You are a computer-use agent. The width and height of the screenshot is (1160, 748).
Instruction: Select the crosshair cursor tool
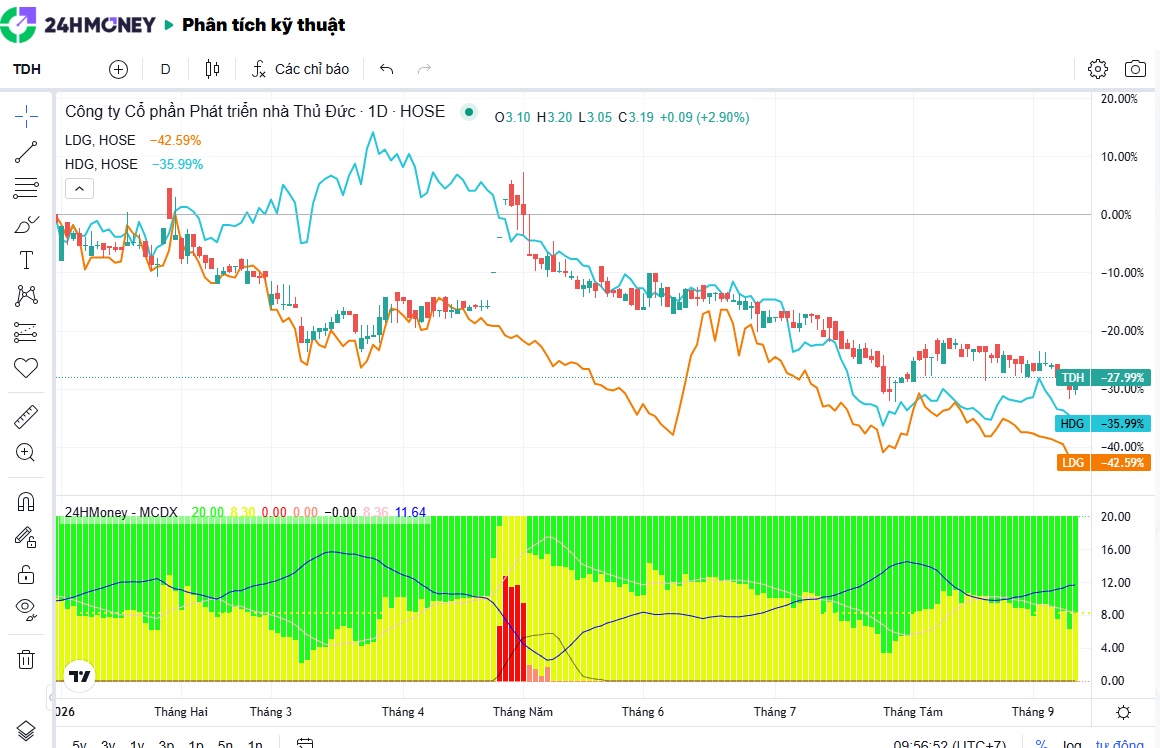pos(26,116)
